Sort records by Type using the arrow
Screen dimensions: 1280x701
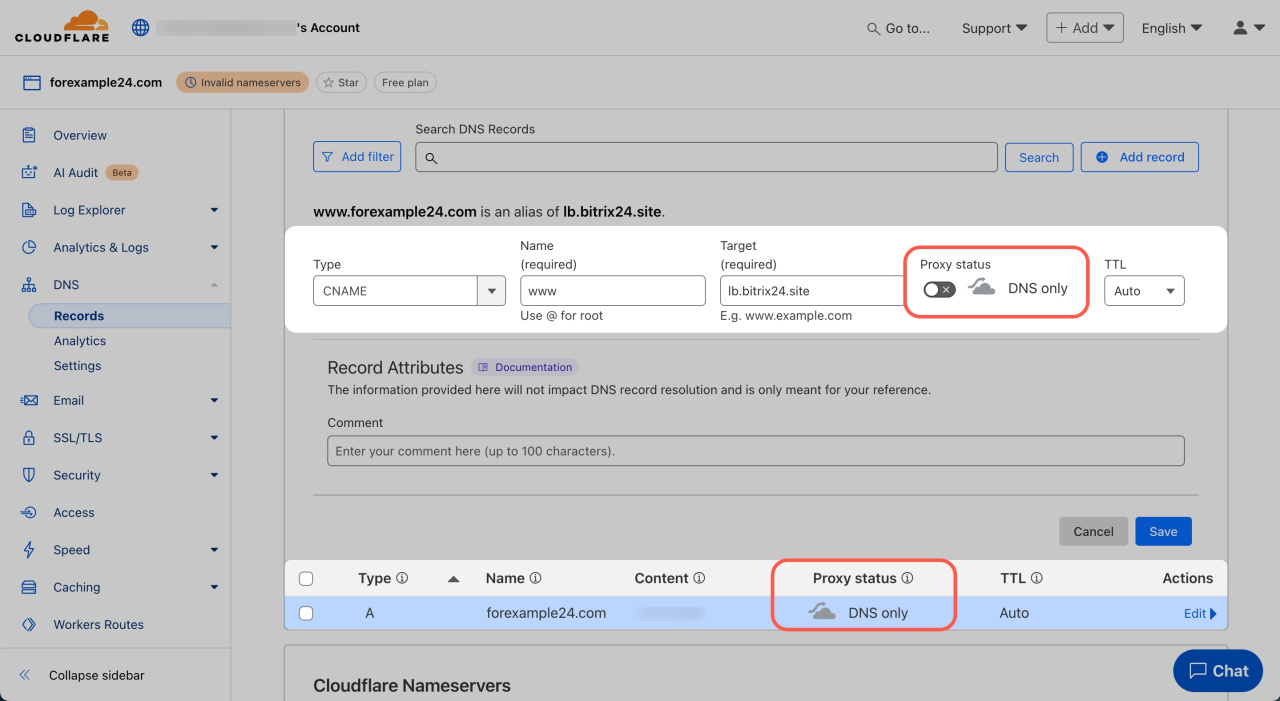click(453, 578)
